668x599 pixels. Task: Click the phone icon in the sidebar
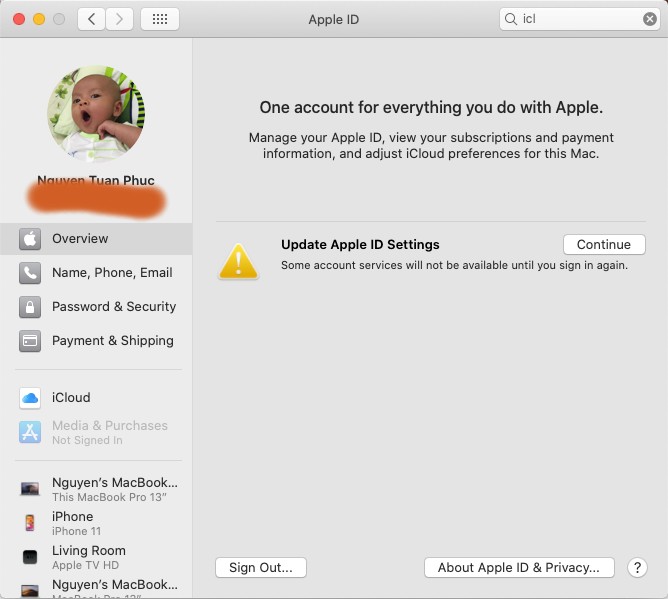[x=30, y=273]
